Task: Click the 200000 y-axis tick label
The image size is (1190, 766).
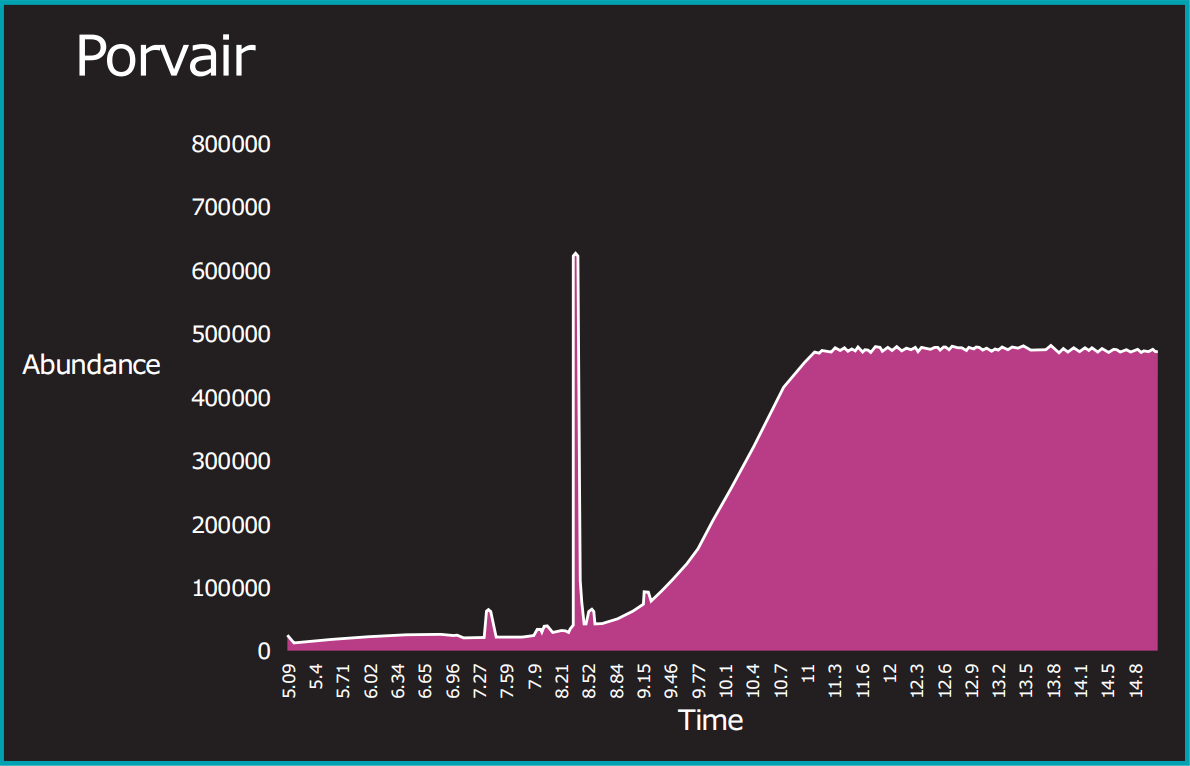Action: [231, 524]
